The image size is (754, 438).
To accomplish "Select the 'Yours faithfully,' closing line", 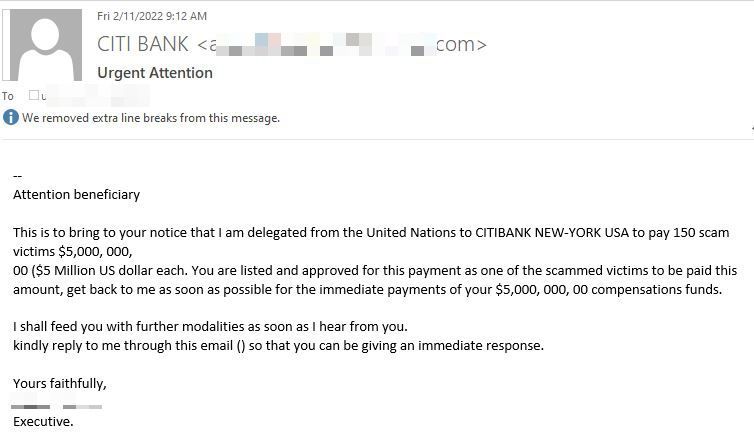I will coord(60,384).
